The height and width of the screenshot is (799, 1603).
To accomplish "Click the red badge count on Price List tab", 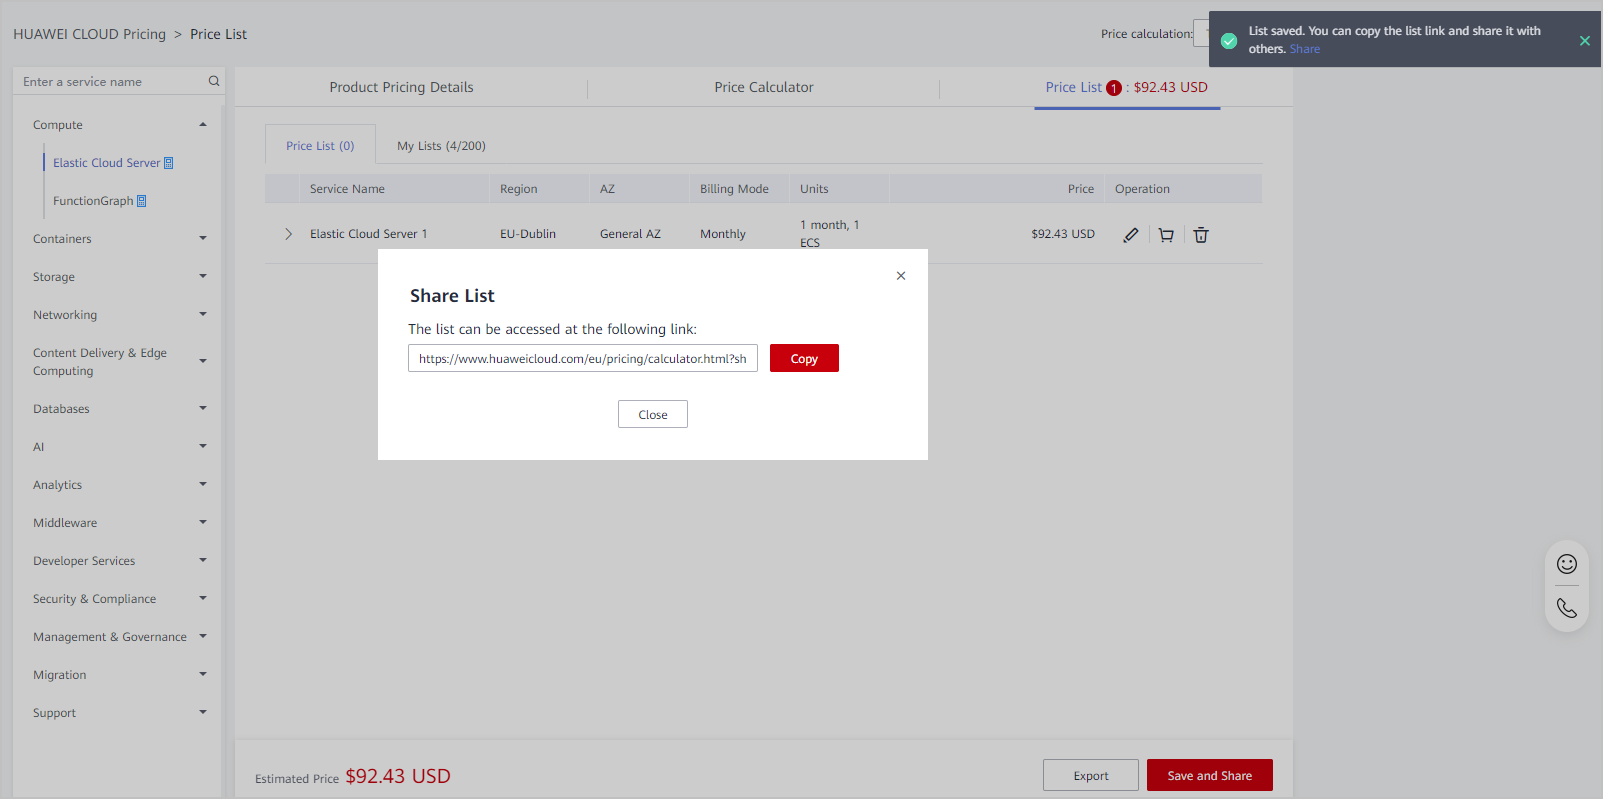I will [1114, 88].
